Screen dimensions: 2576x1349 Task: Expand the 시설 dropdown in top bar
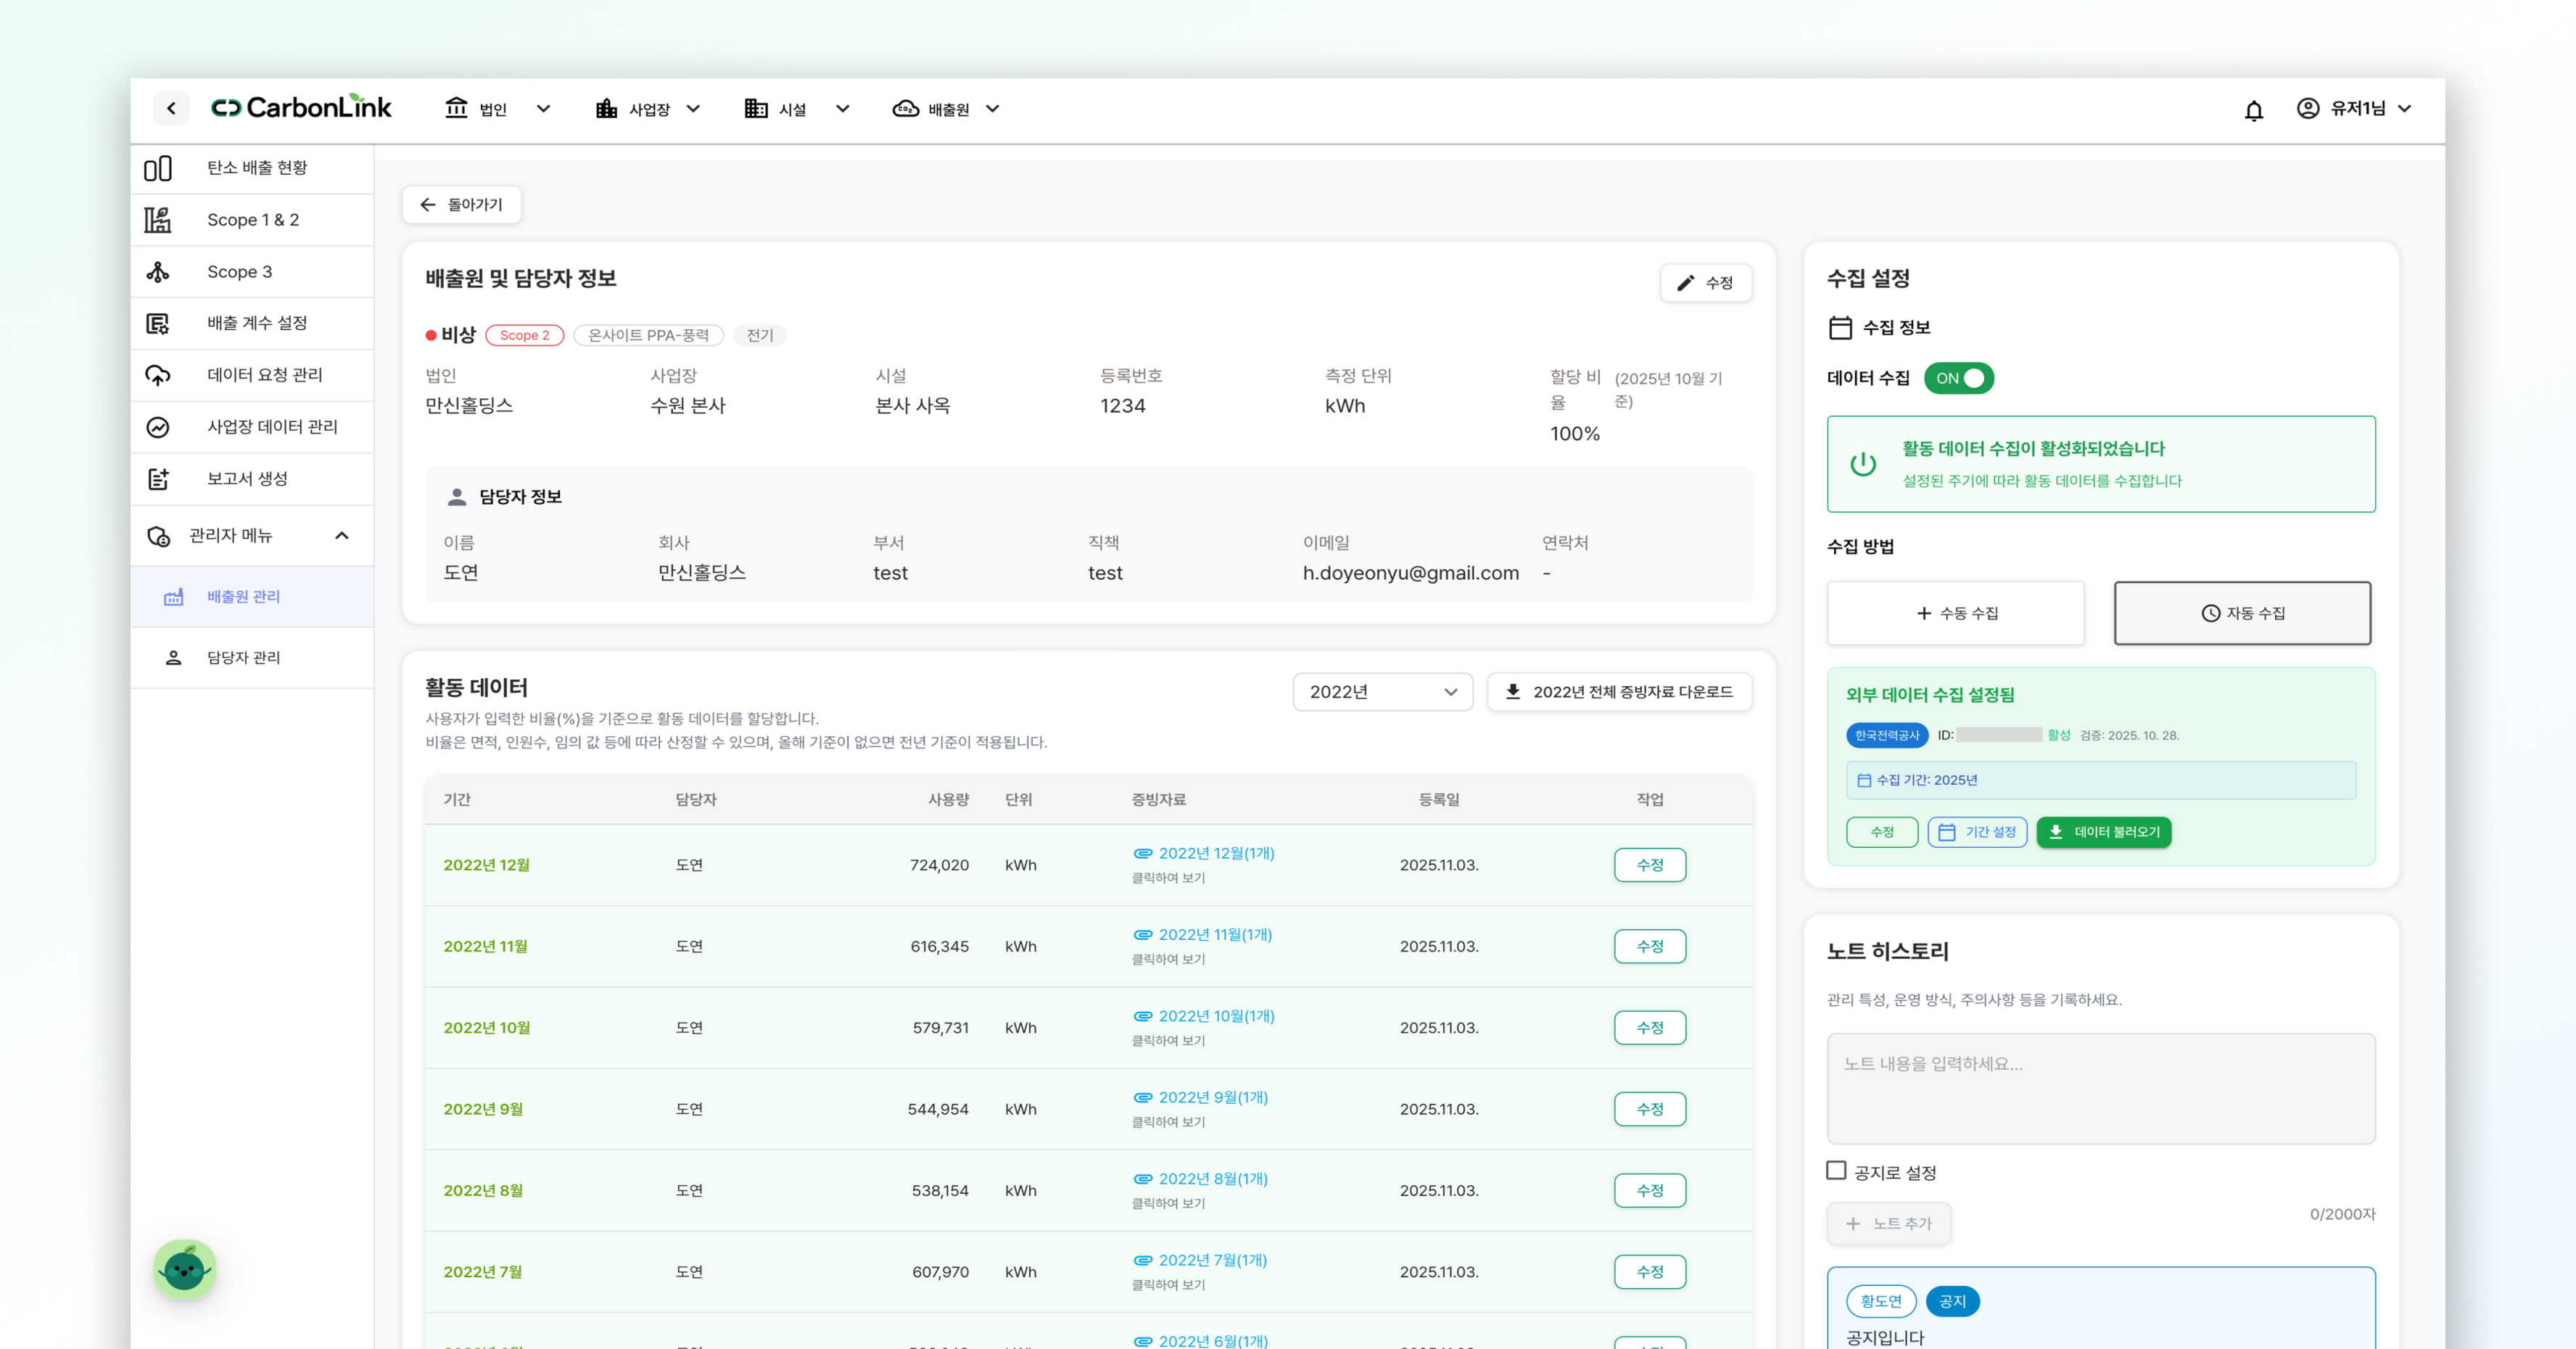(x=842, y=108)
